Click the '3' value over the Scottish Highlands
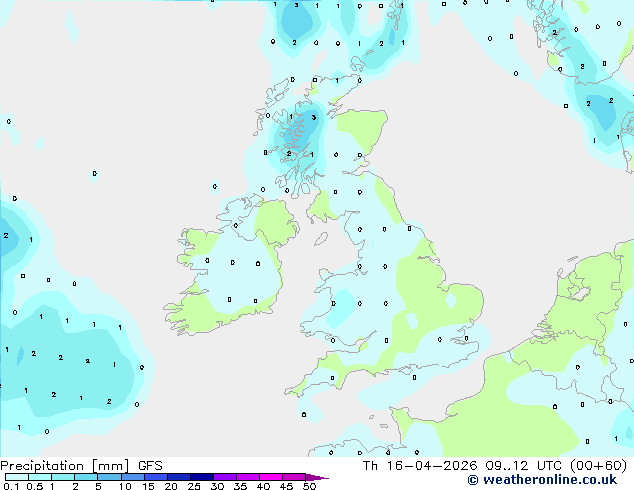Viewport: 634px width, 490px height. tap(314, 118)
